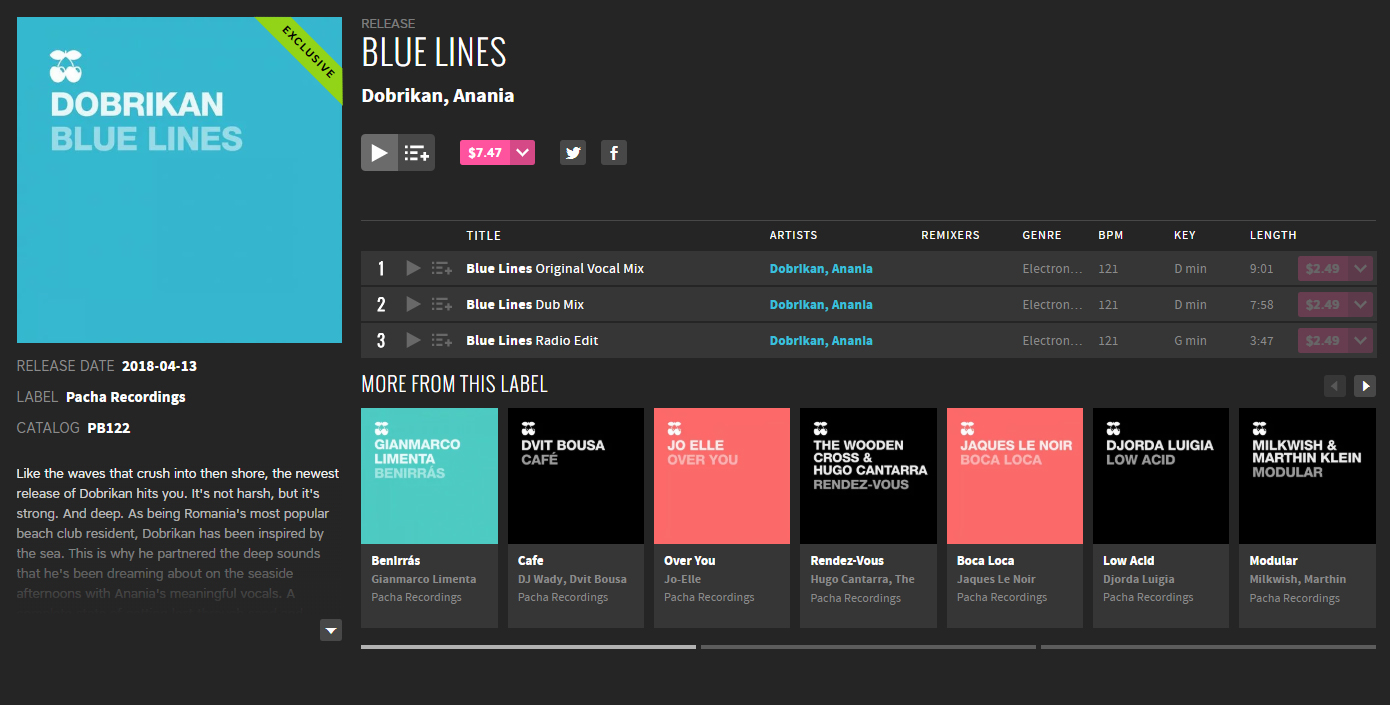Play Blue Lines Radio Edit
Image resolution: width=1390 pixels, height=705 pixels.
(x=413, y=340)
